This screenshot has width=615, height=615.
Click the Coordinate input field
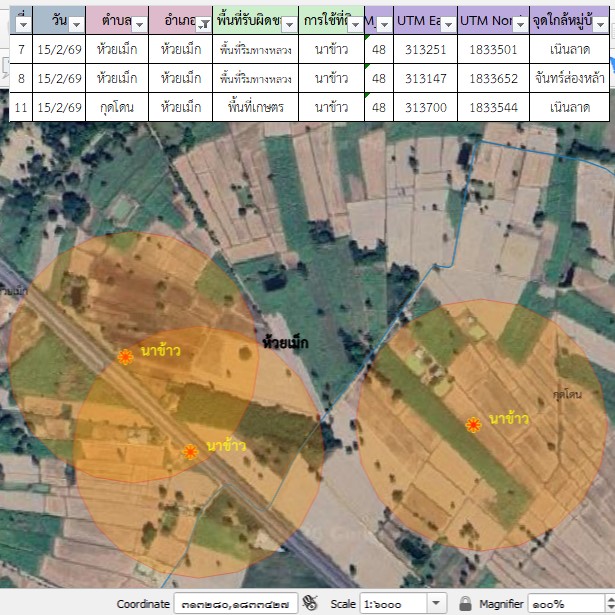tap(235, 603)
